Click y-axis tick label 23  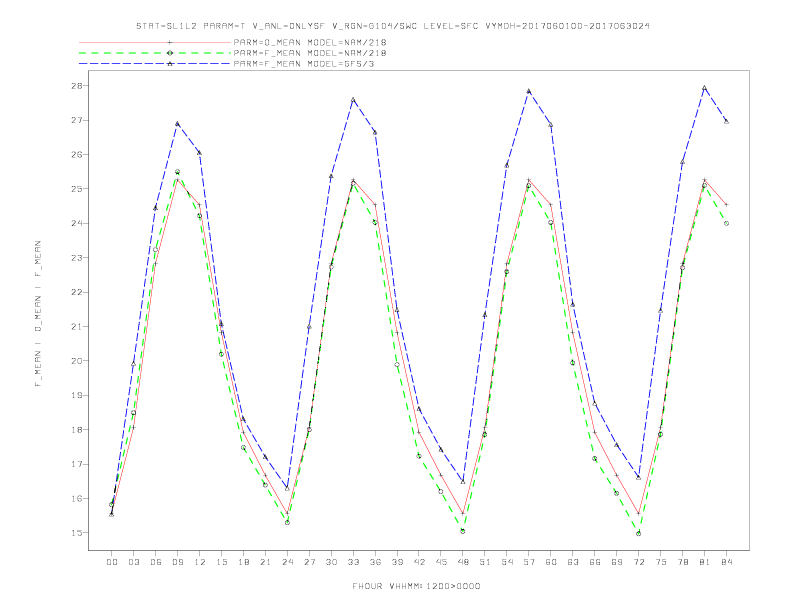[76, 258]
